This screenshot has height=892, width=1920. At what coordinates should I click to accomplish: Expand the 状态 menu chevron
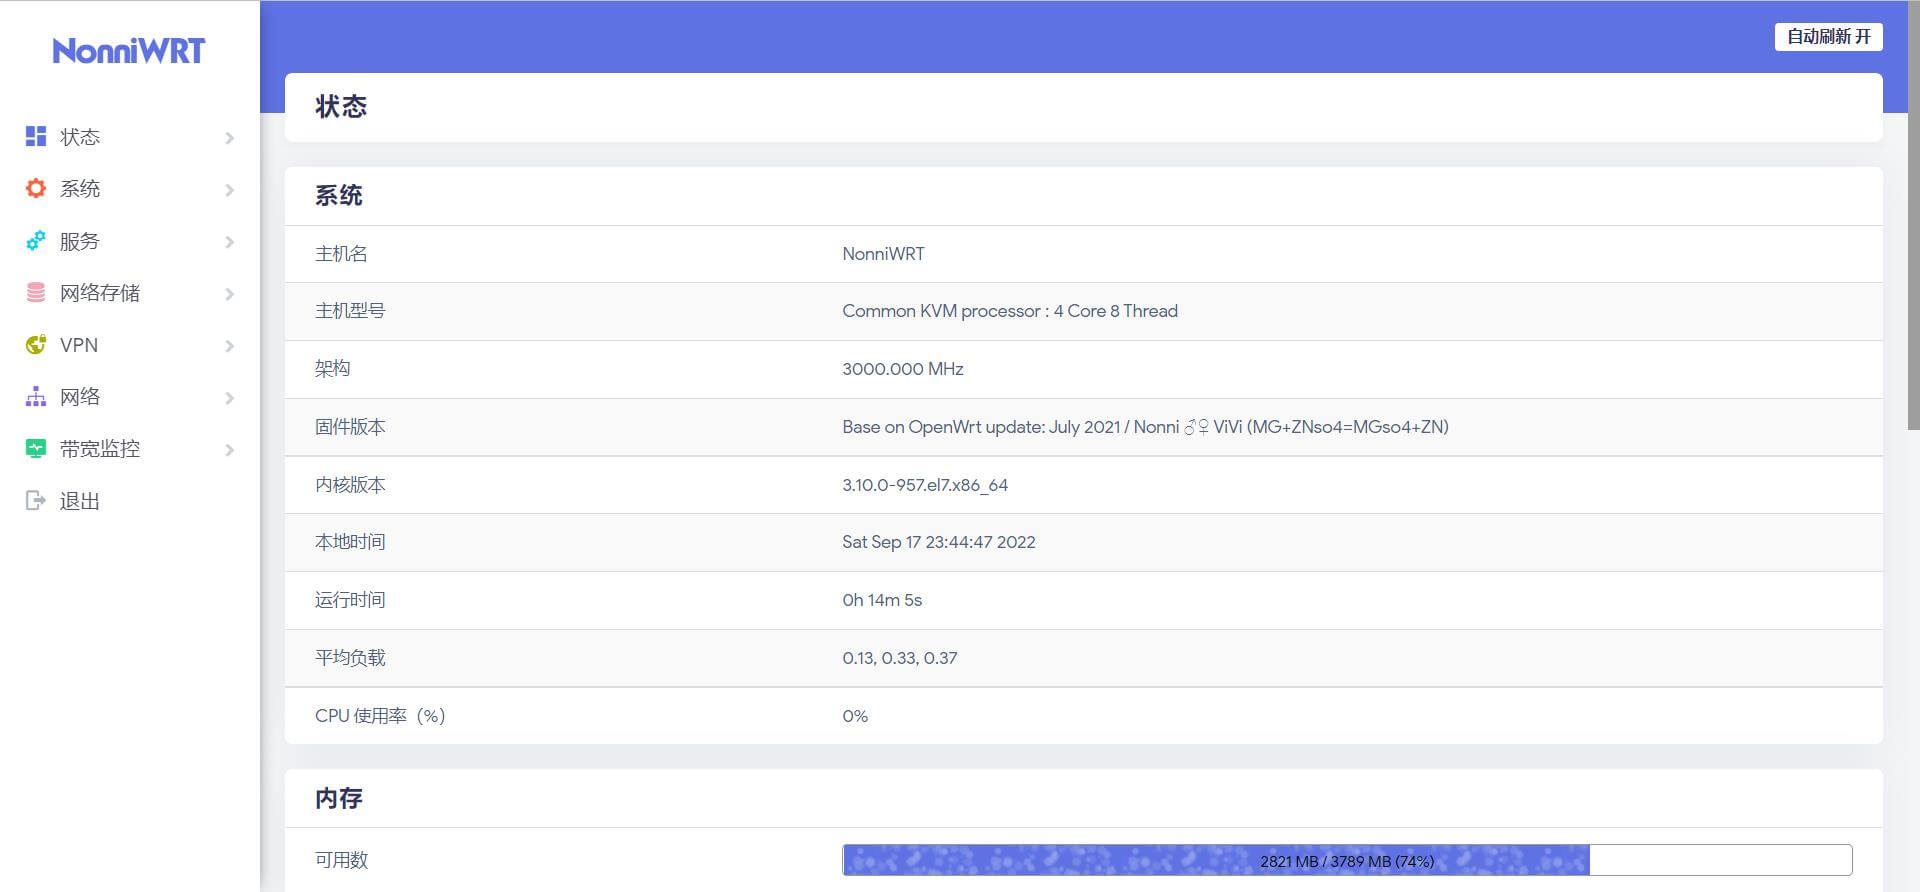[x=229, y=138]
